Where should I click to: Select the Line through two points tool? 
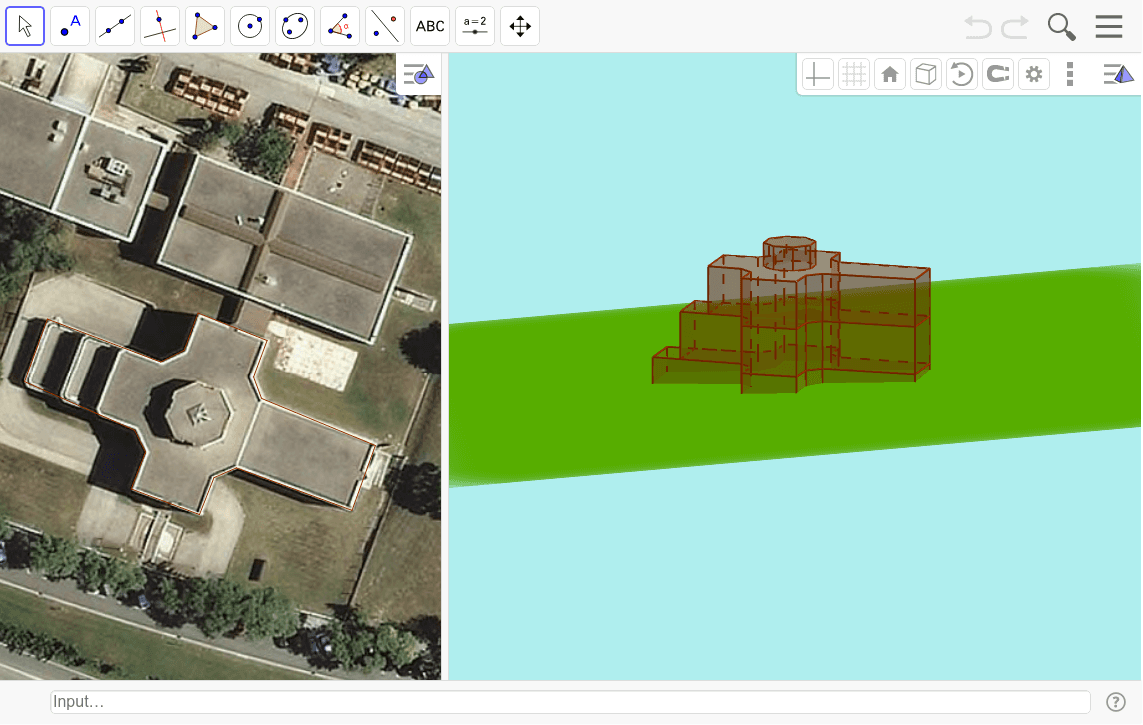115,26
